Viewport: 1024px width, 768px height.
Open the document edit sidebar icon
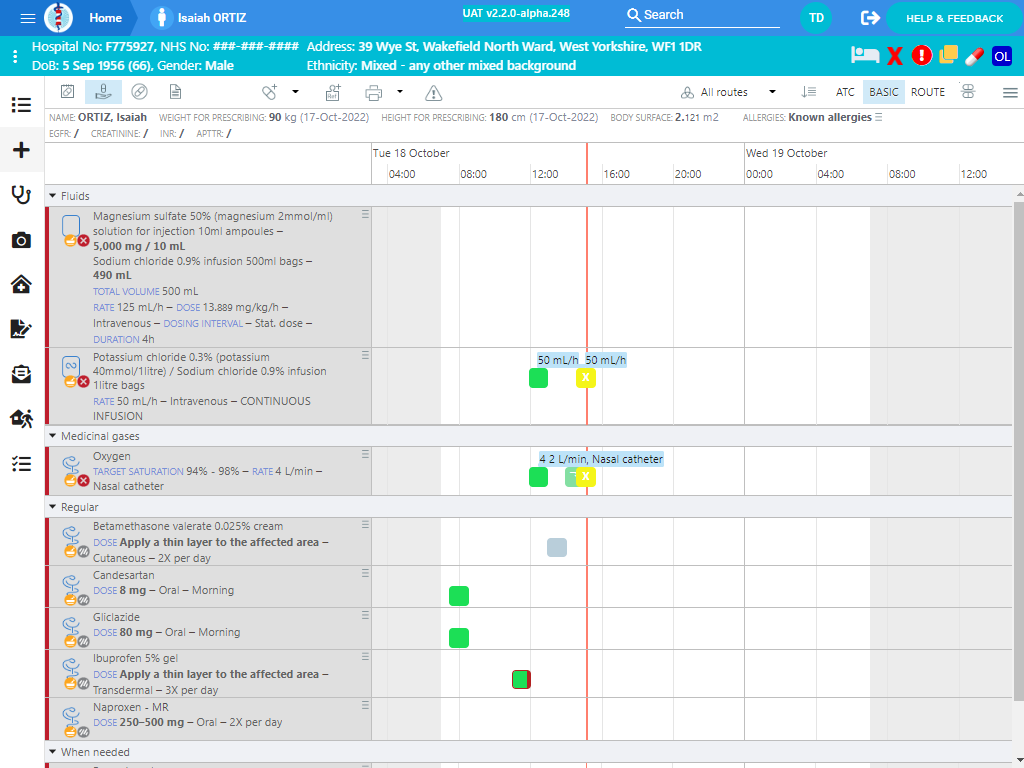(22, 328)
